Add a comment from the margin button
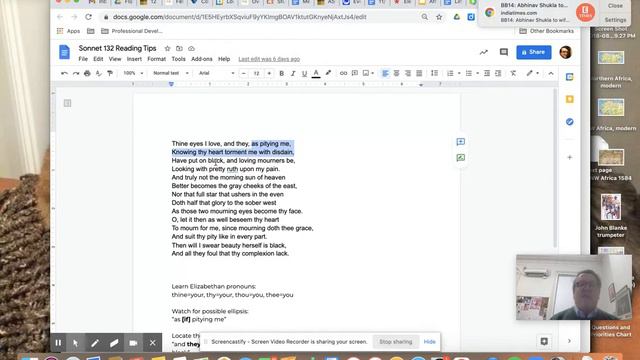 (460, 142)
